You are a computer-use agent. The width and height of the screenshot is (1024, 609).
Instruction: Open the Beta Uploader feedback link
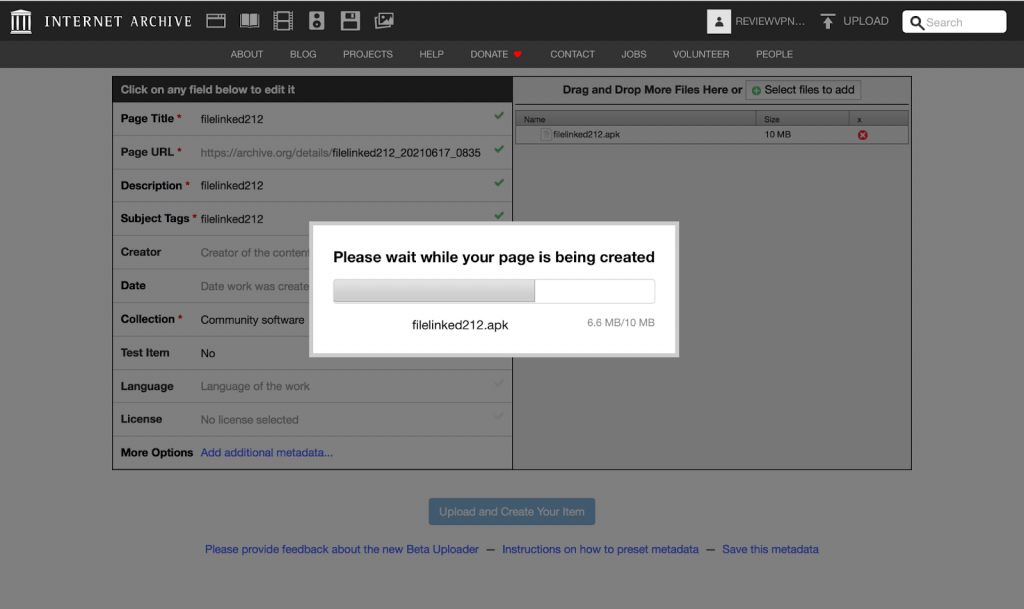[x=342, y=550]
